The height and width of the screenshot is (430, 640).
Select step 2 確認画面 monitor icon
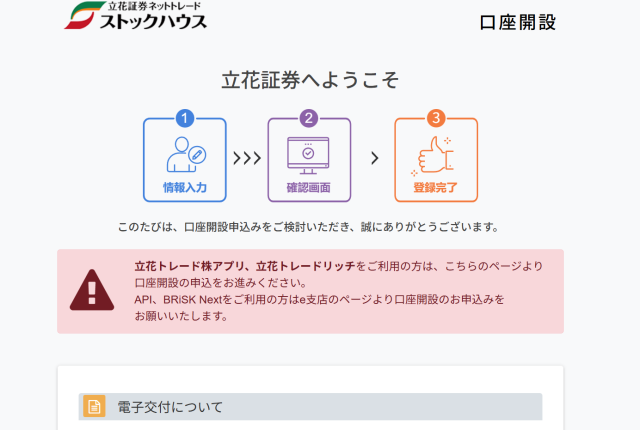point(308,155)
